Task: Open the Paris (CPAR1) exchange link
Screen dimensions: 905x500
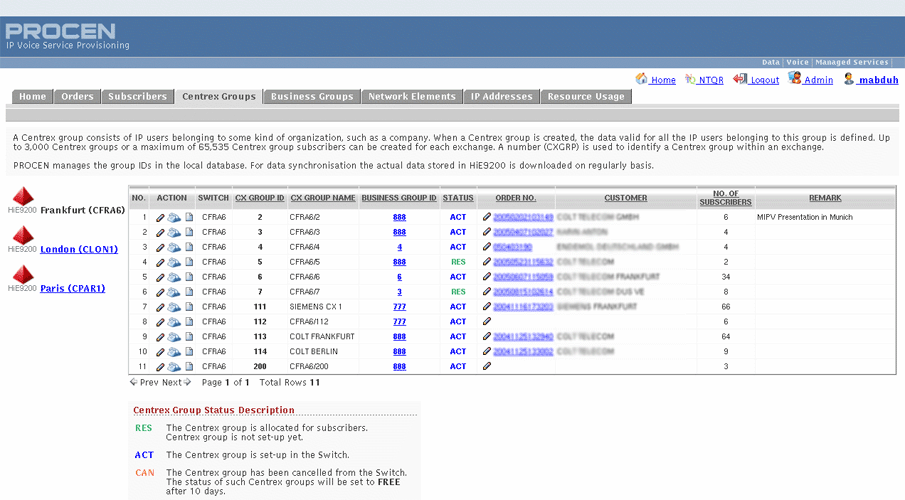Action: coord(72,288)
